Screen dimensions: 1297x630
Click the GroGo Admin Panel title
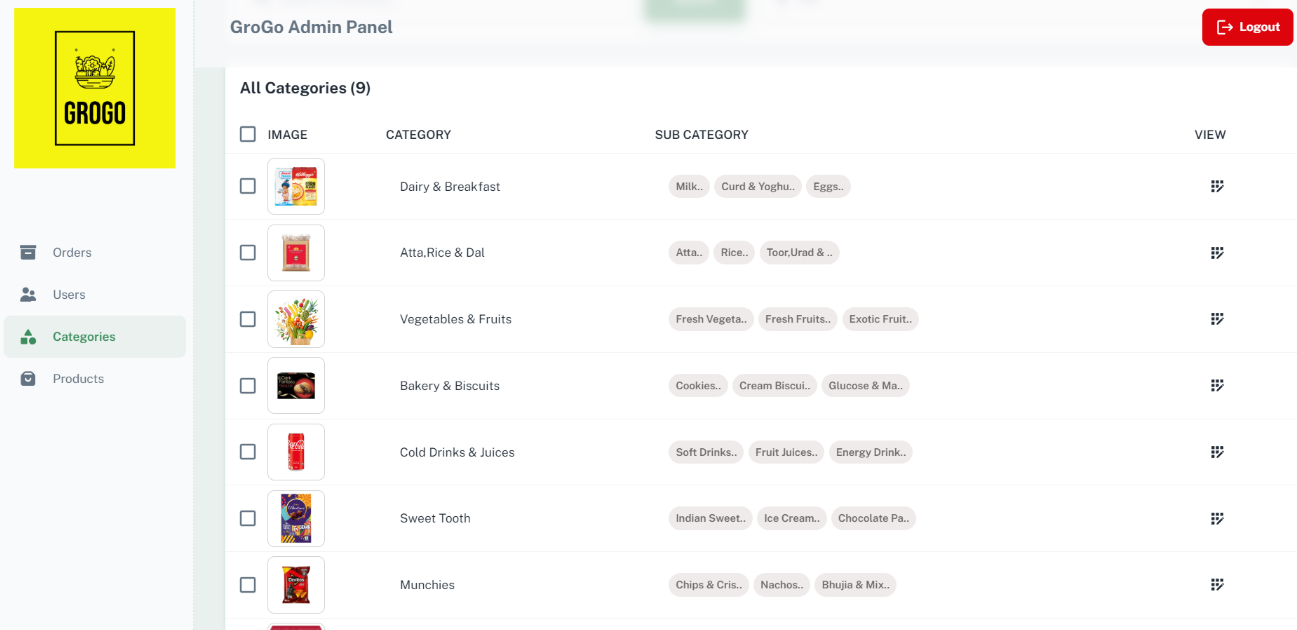(311, 27)
